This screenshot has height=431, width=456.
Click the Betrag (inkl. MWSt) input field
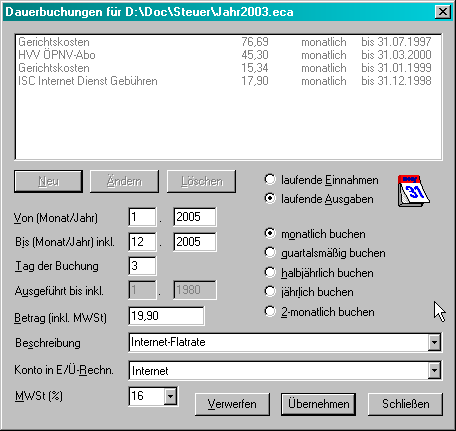click(x=166, y=316)
